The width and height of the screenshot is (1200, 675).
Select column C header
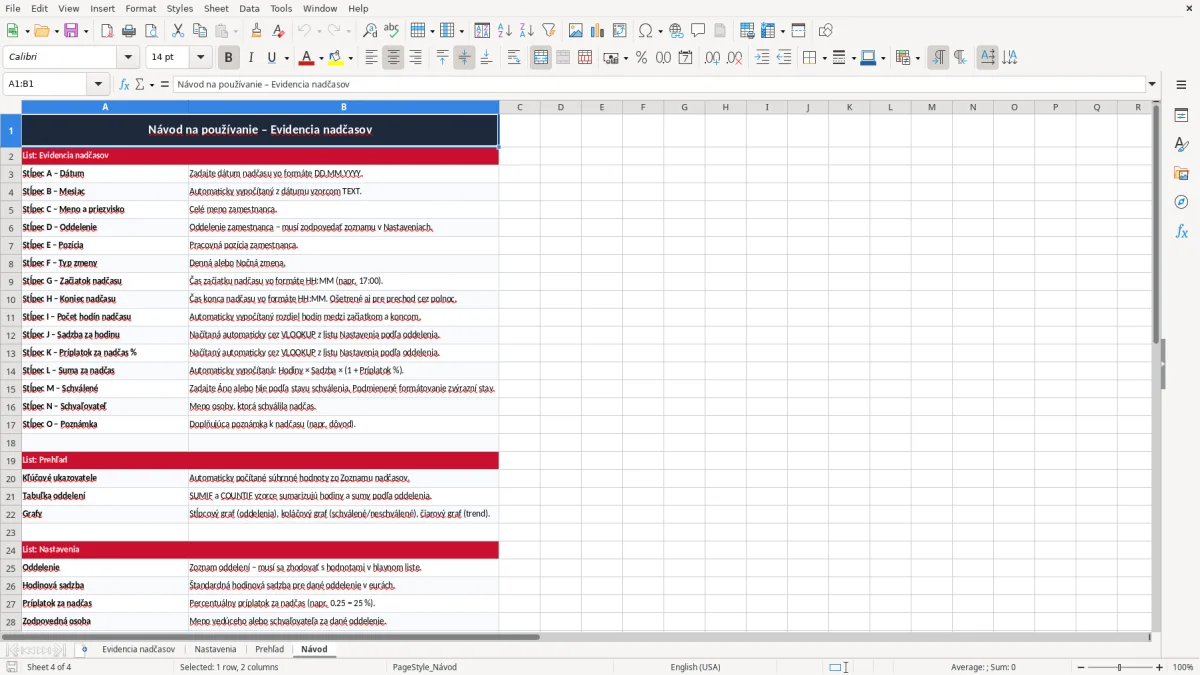coord(519,107)
